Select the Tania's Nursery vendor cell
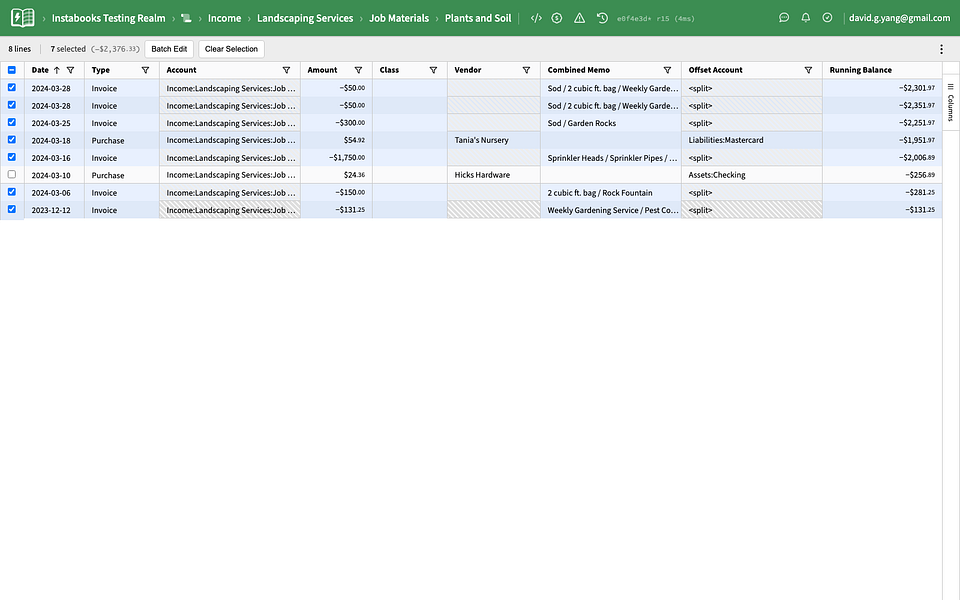The height and width of the screenshot is (600, 960). click(493, 140)
